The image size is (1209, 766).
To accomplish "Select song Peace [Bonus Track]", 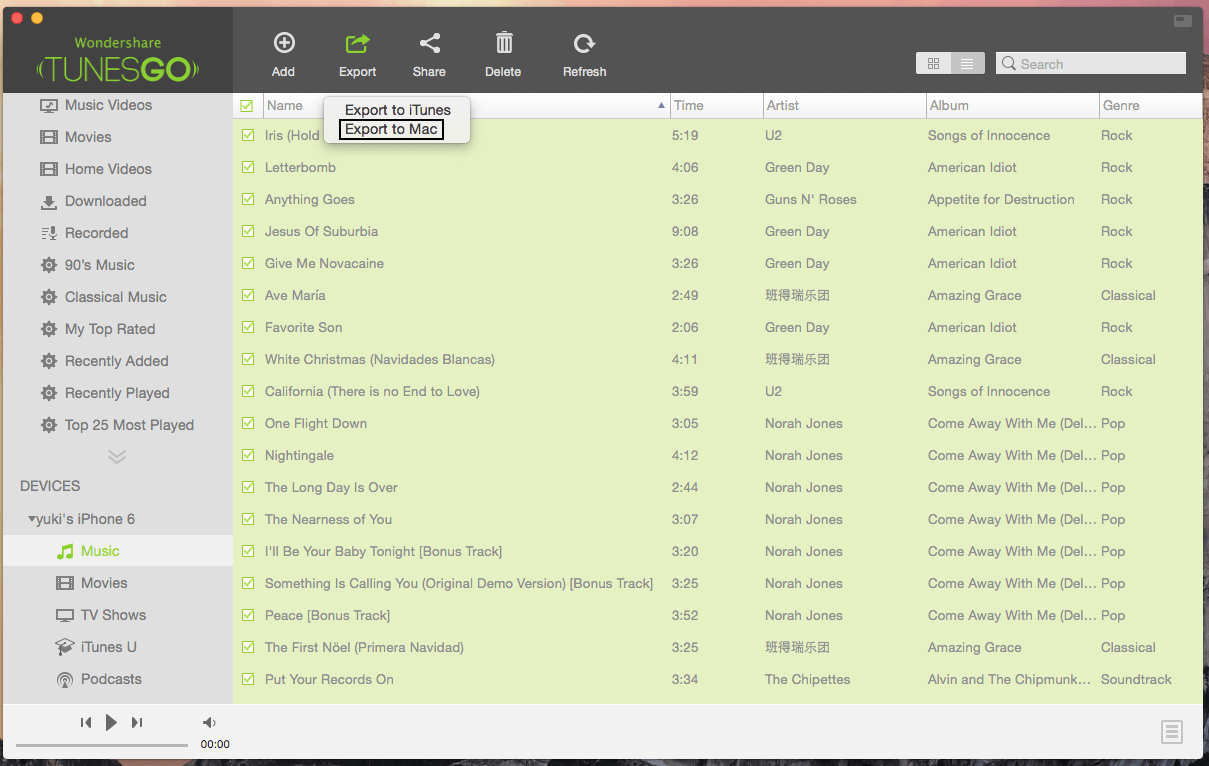I will click(327, 615).
